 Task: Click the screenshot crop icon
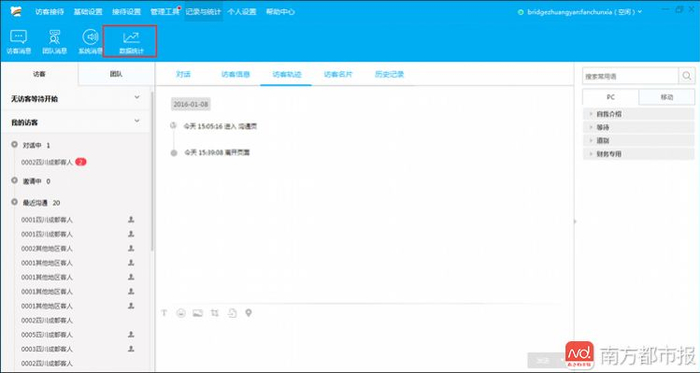click(x=215, y=313)
